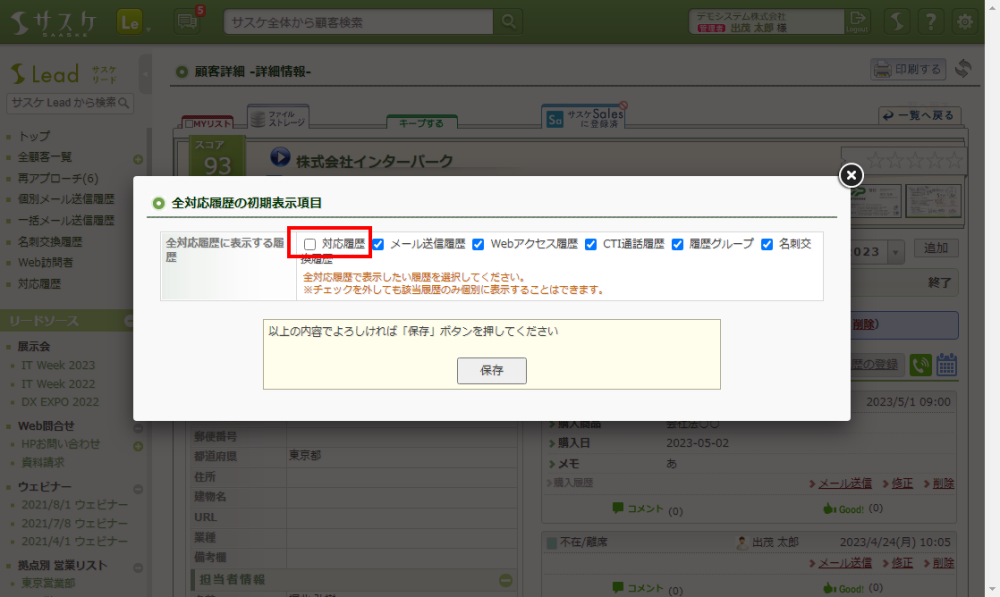Click the green CTI phone icon
1000x597 pixels.
point(921,365)
